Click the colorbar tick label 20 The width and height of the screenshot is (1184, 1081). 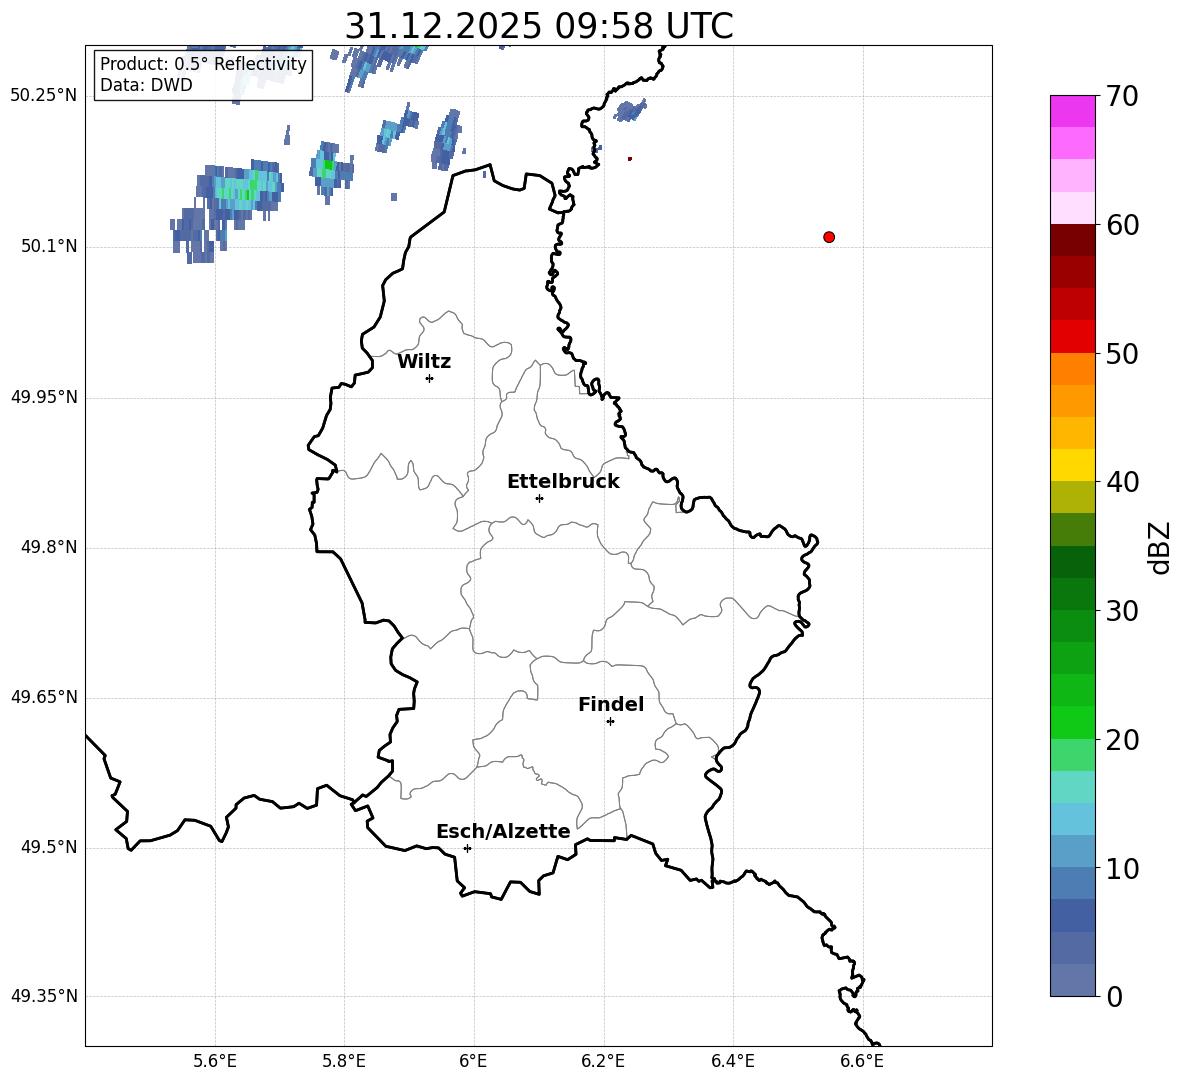(x=1122, y=740)
